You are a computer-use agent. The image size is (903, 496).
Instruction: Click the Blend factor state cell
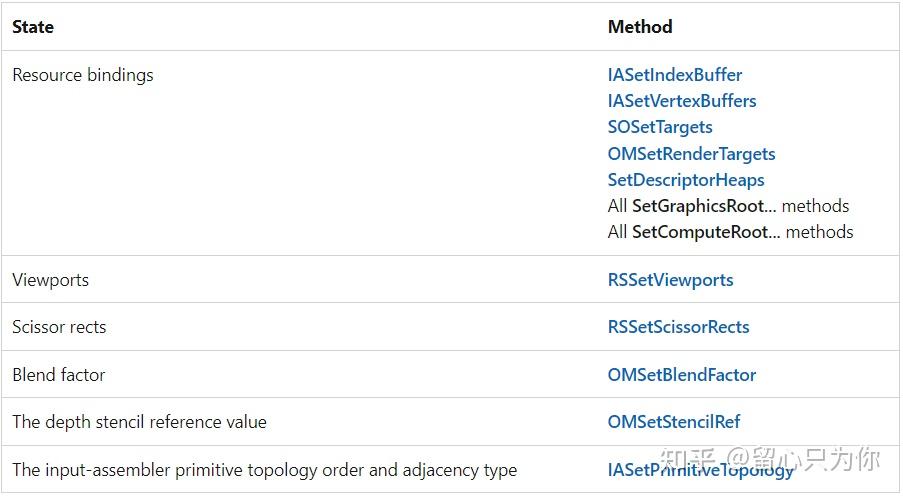[58, 375]
